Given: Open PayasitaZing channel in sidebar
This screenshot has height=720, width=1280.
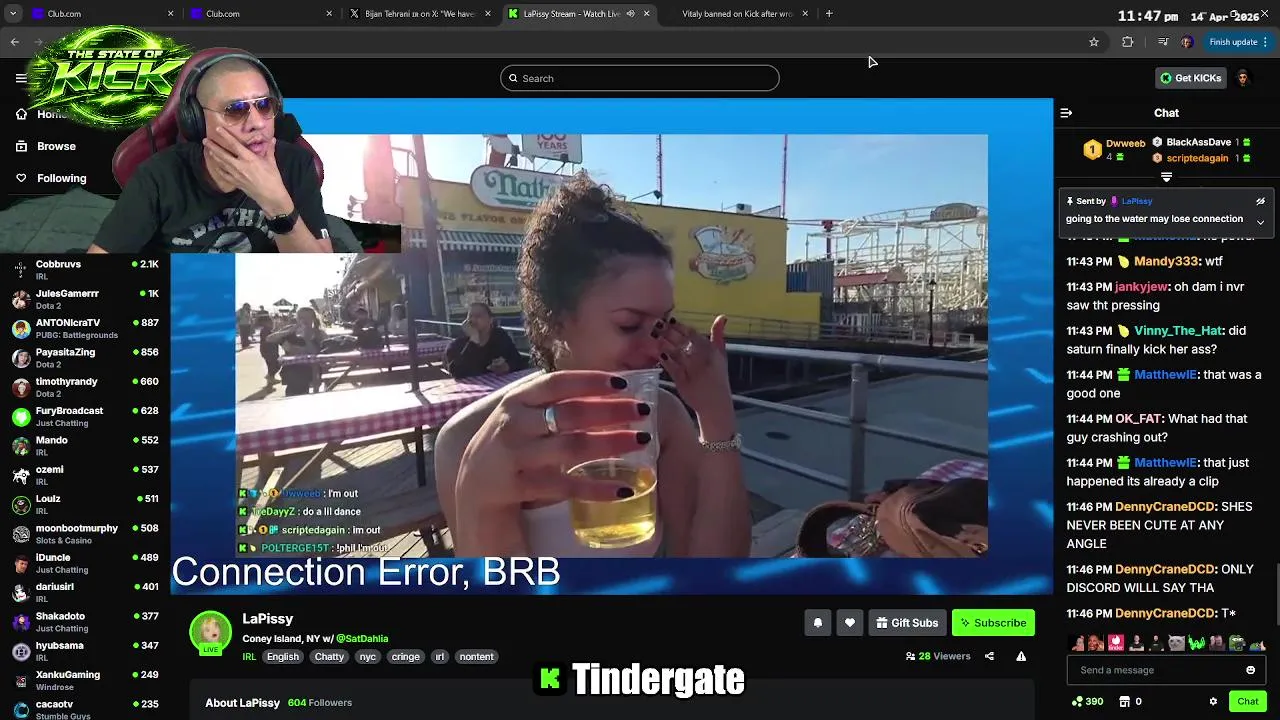Looking at the screenshot, I should [x=85, y=358].
